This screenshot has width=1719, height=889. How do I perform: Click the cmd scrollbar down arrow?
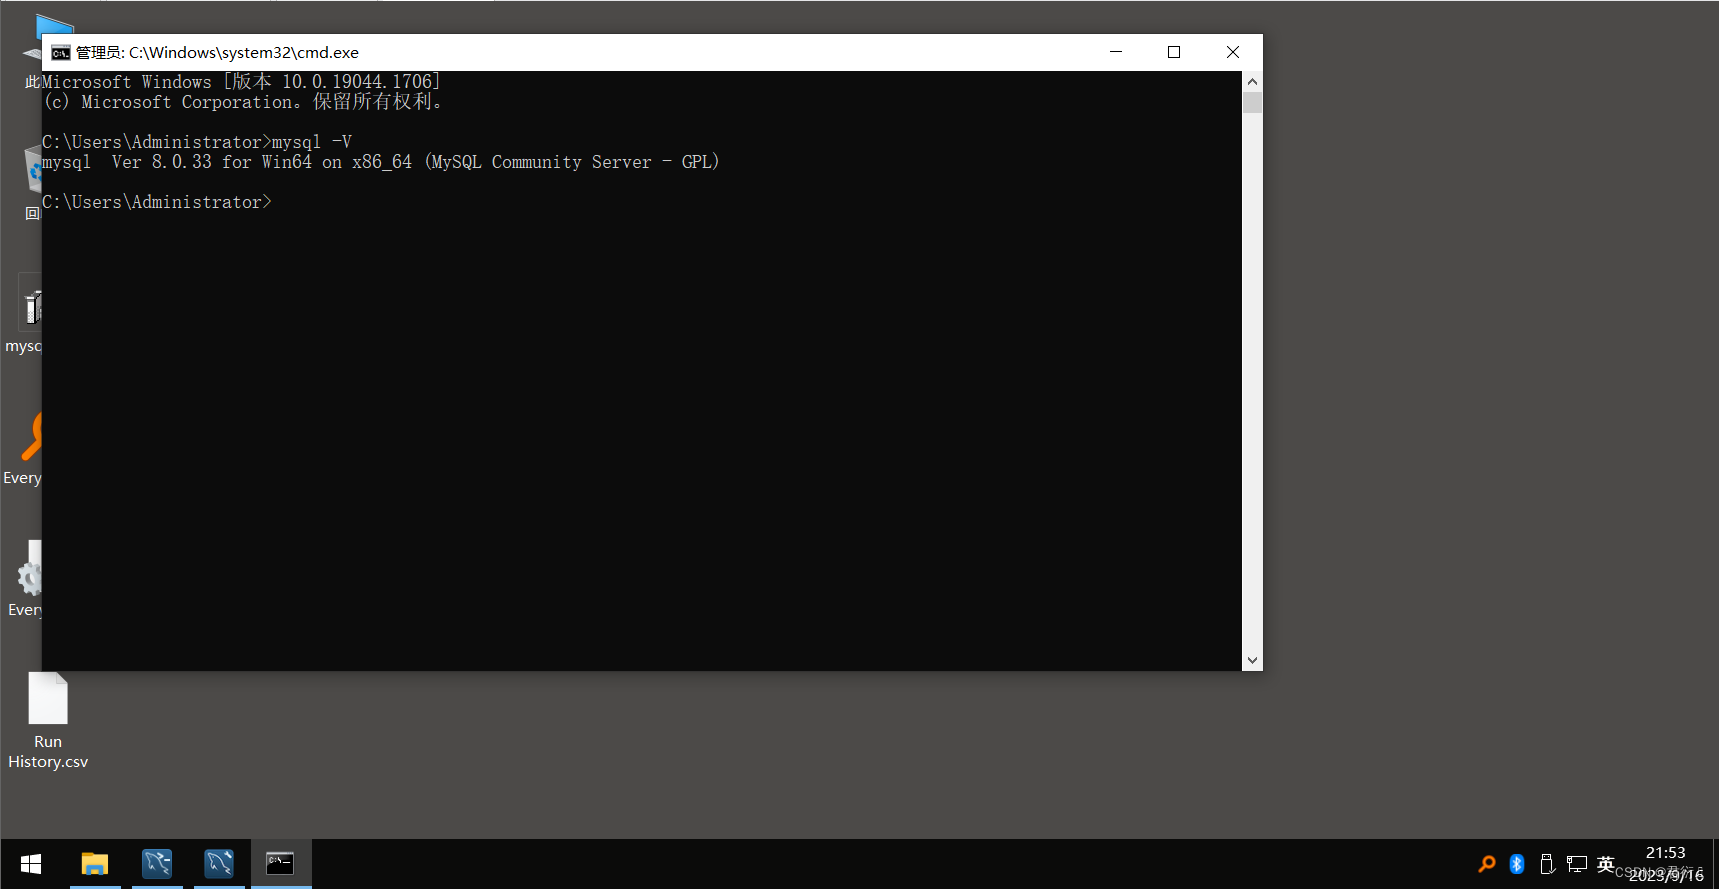point(1252,661)
